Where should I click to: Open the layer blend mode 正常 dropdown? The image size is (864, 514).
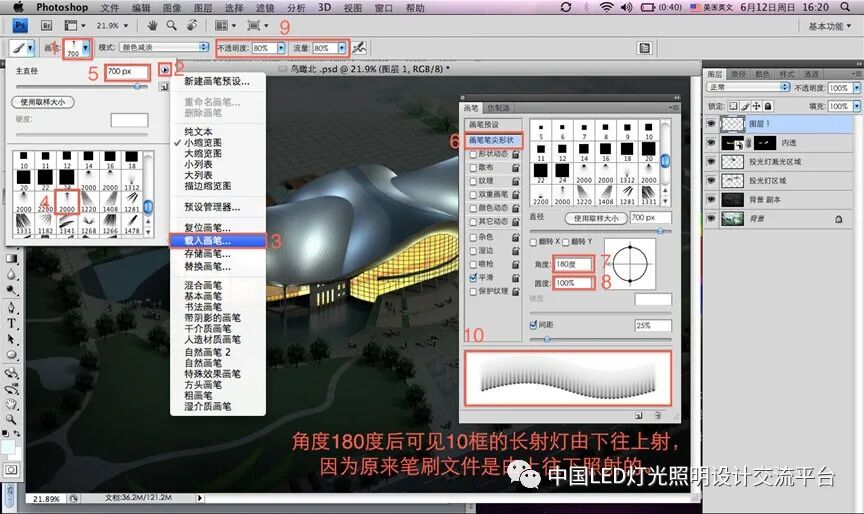click(748, 87)
